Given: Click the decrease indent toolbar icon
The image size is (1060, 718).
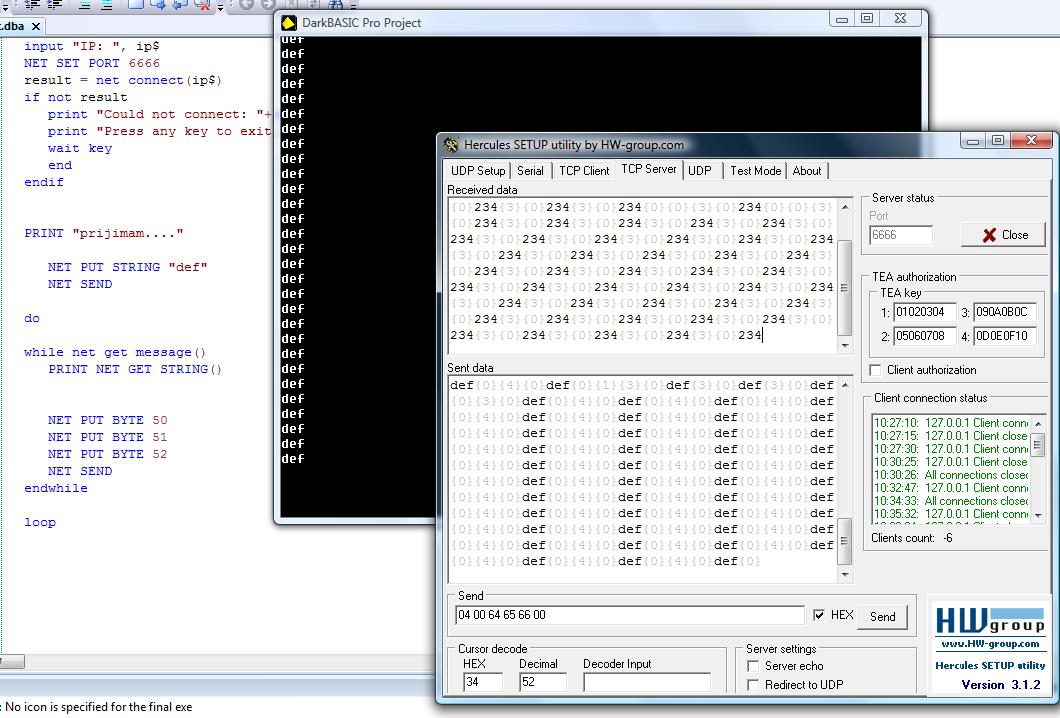Looking at the screenshot, I should 32,5.
